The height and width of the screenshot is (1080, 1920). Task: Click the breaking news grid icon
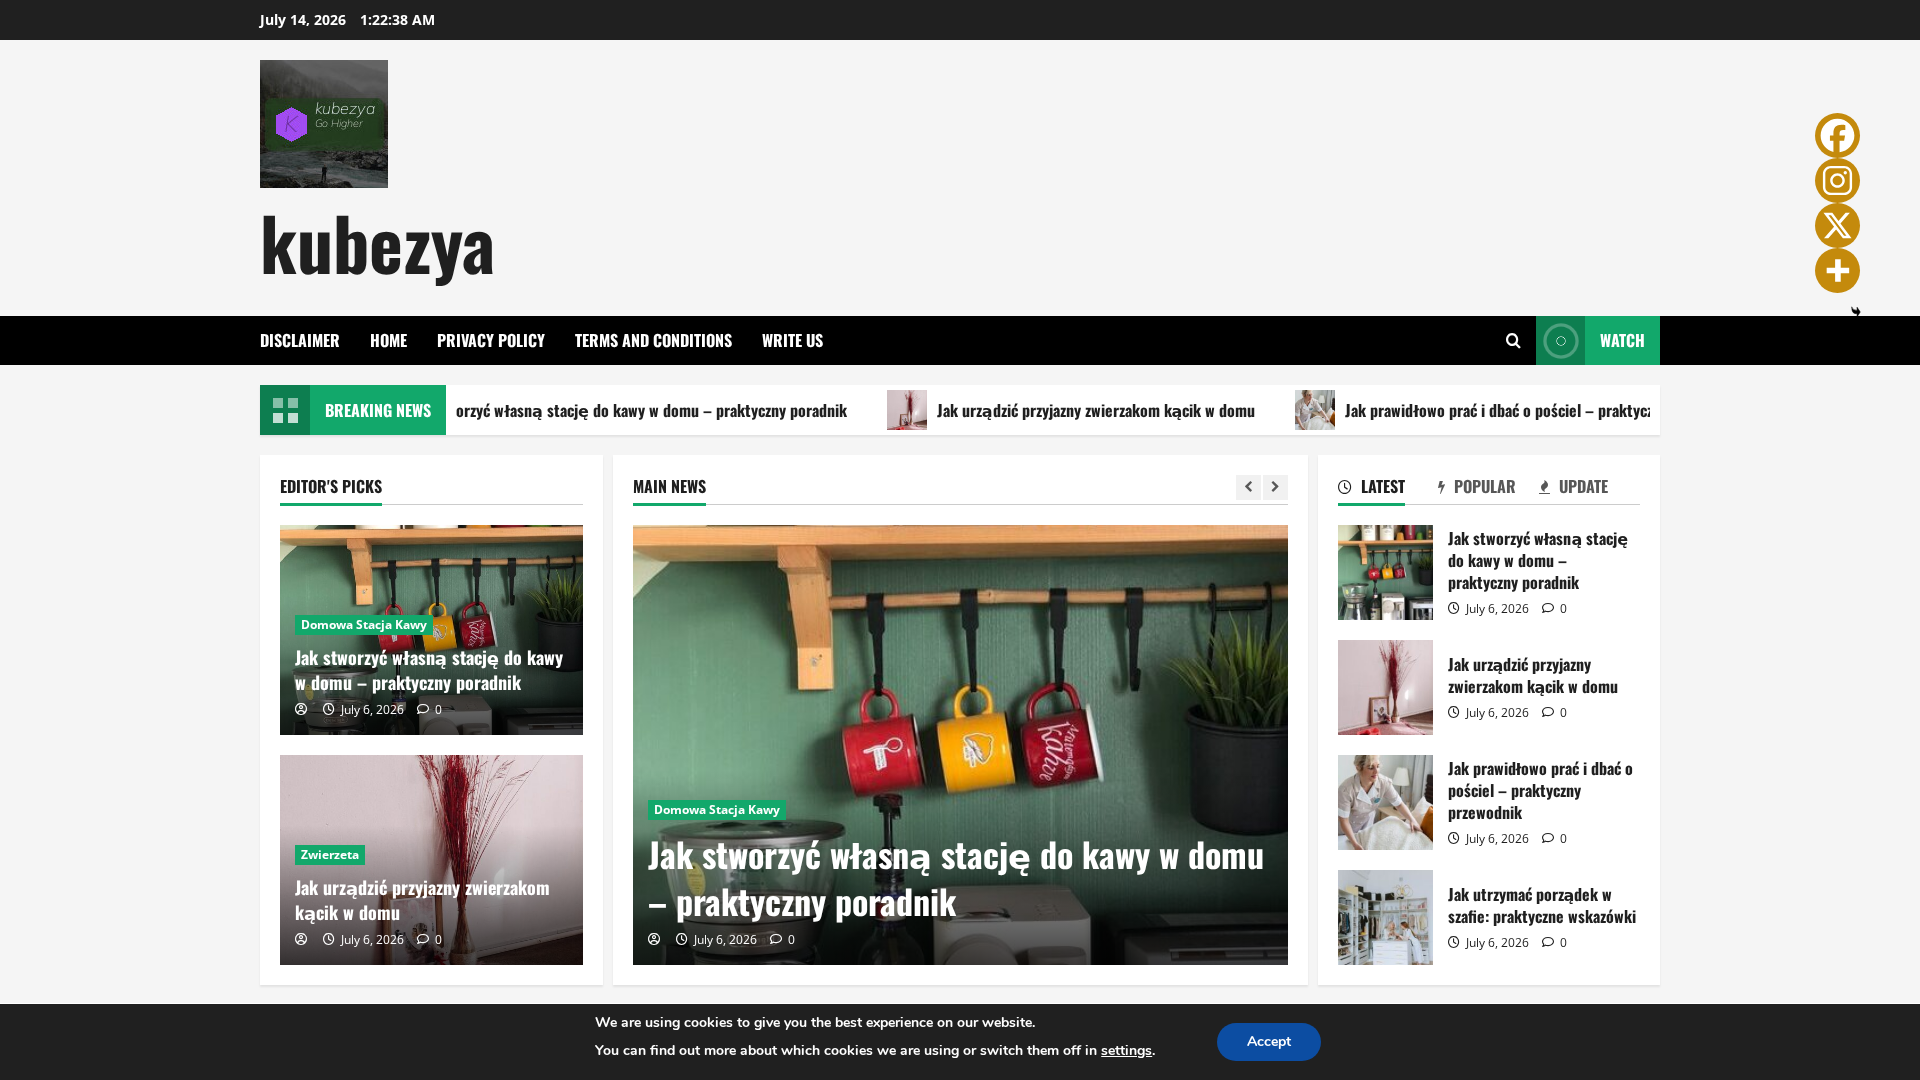tap(285, 410)
